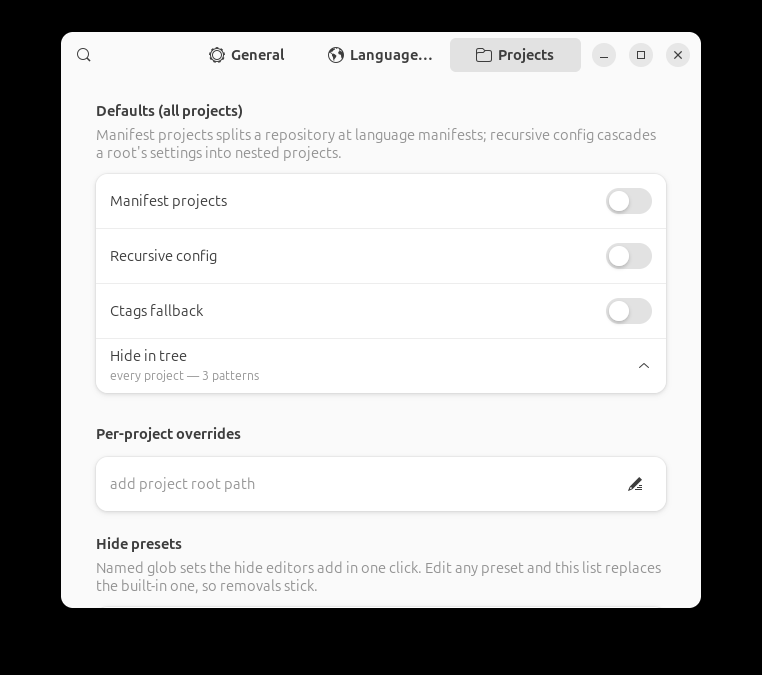Collapse Hide in tree using its chevron arrow
762x675 pixels.
[x=644, y=366]
